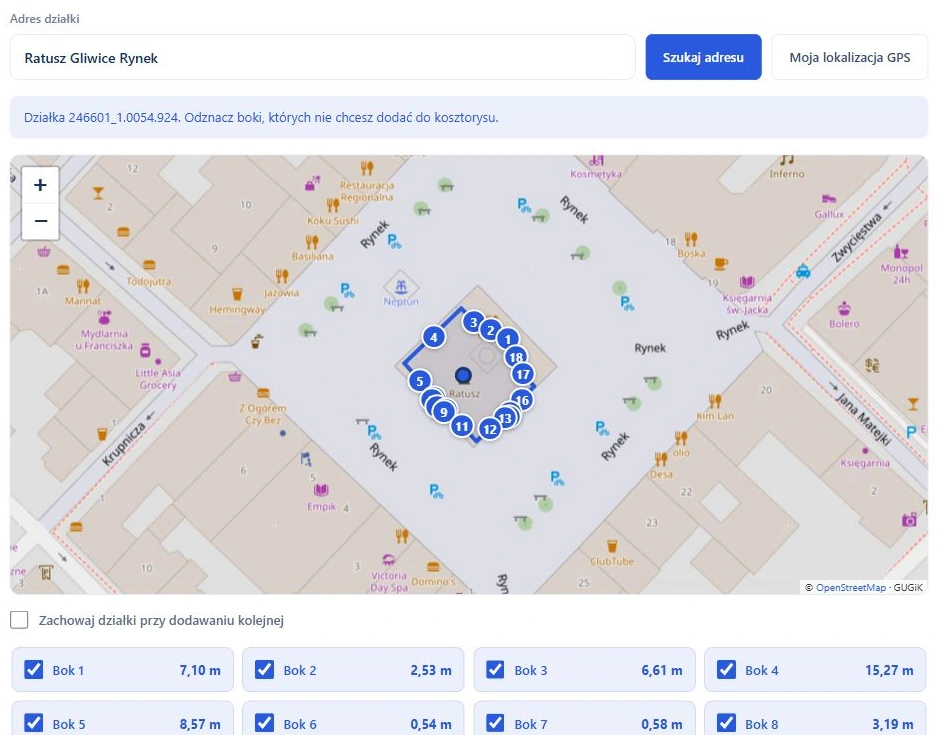Select side marker 9 on the parcel

point(443,412)
